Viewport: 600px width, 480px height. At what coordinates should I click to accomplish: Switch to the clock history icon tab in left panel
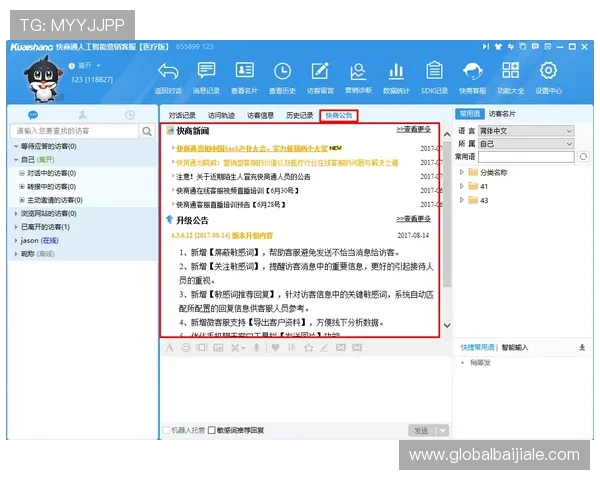(x=130, y=114)
